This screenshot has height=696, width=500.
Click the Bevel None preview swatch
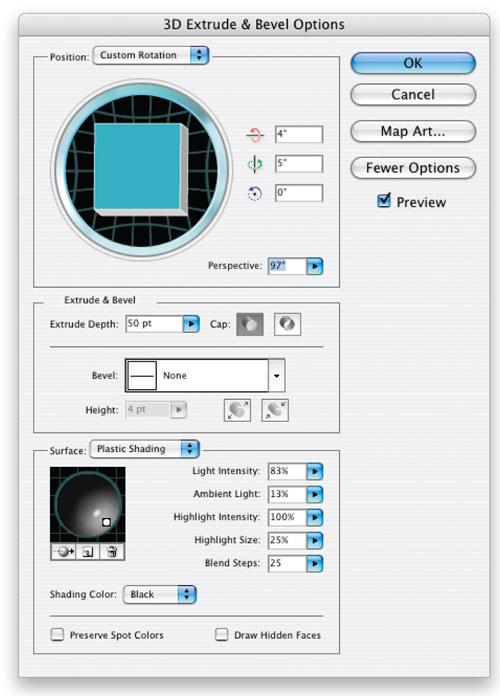pyautogui.click(x=142, y=376)
